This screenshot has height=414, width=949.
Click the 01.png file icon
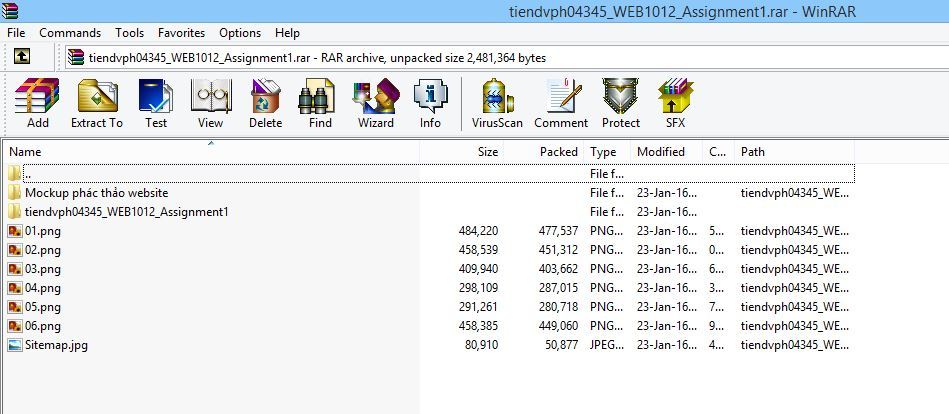(15, 231)
